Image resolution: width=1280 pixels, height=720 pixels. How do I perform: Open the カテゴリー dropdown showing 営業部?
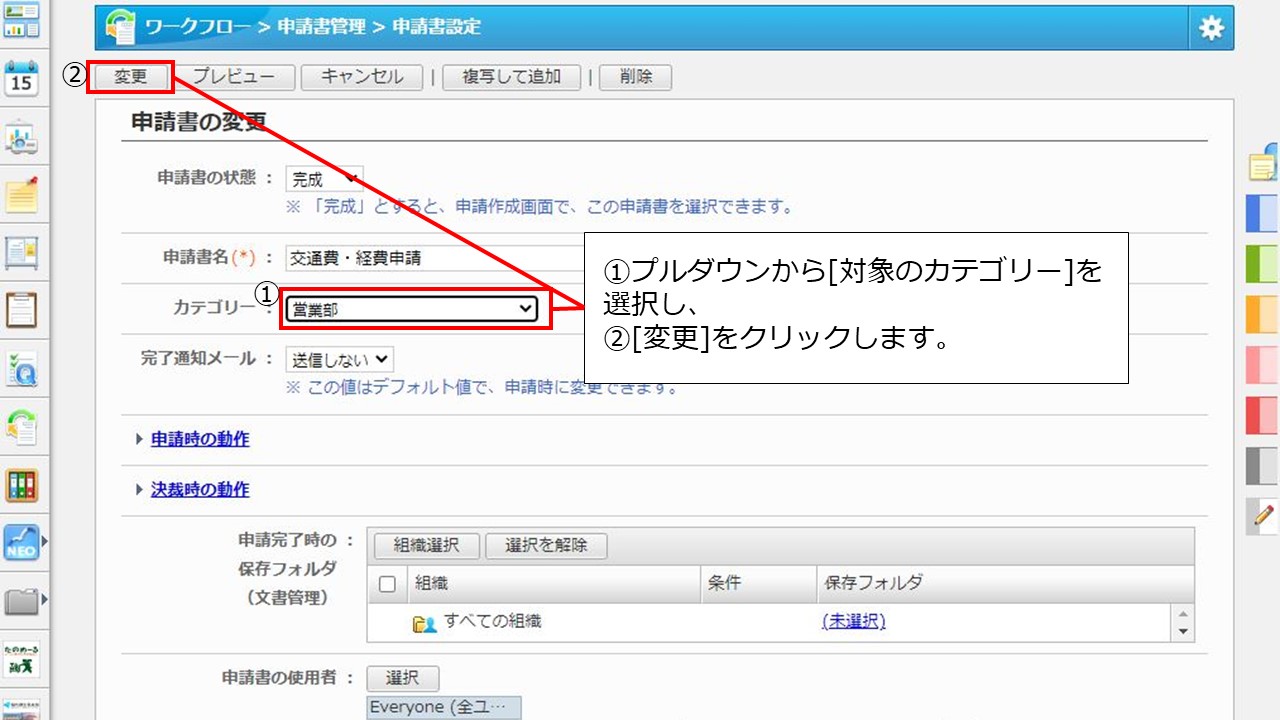point(411,309)
